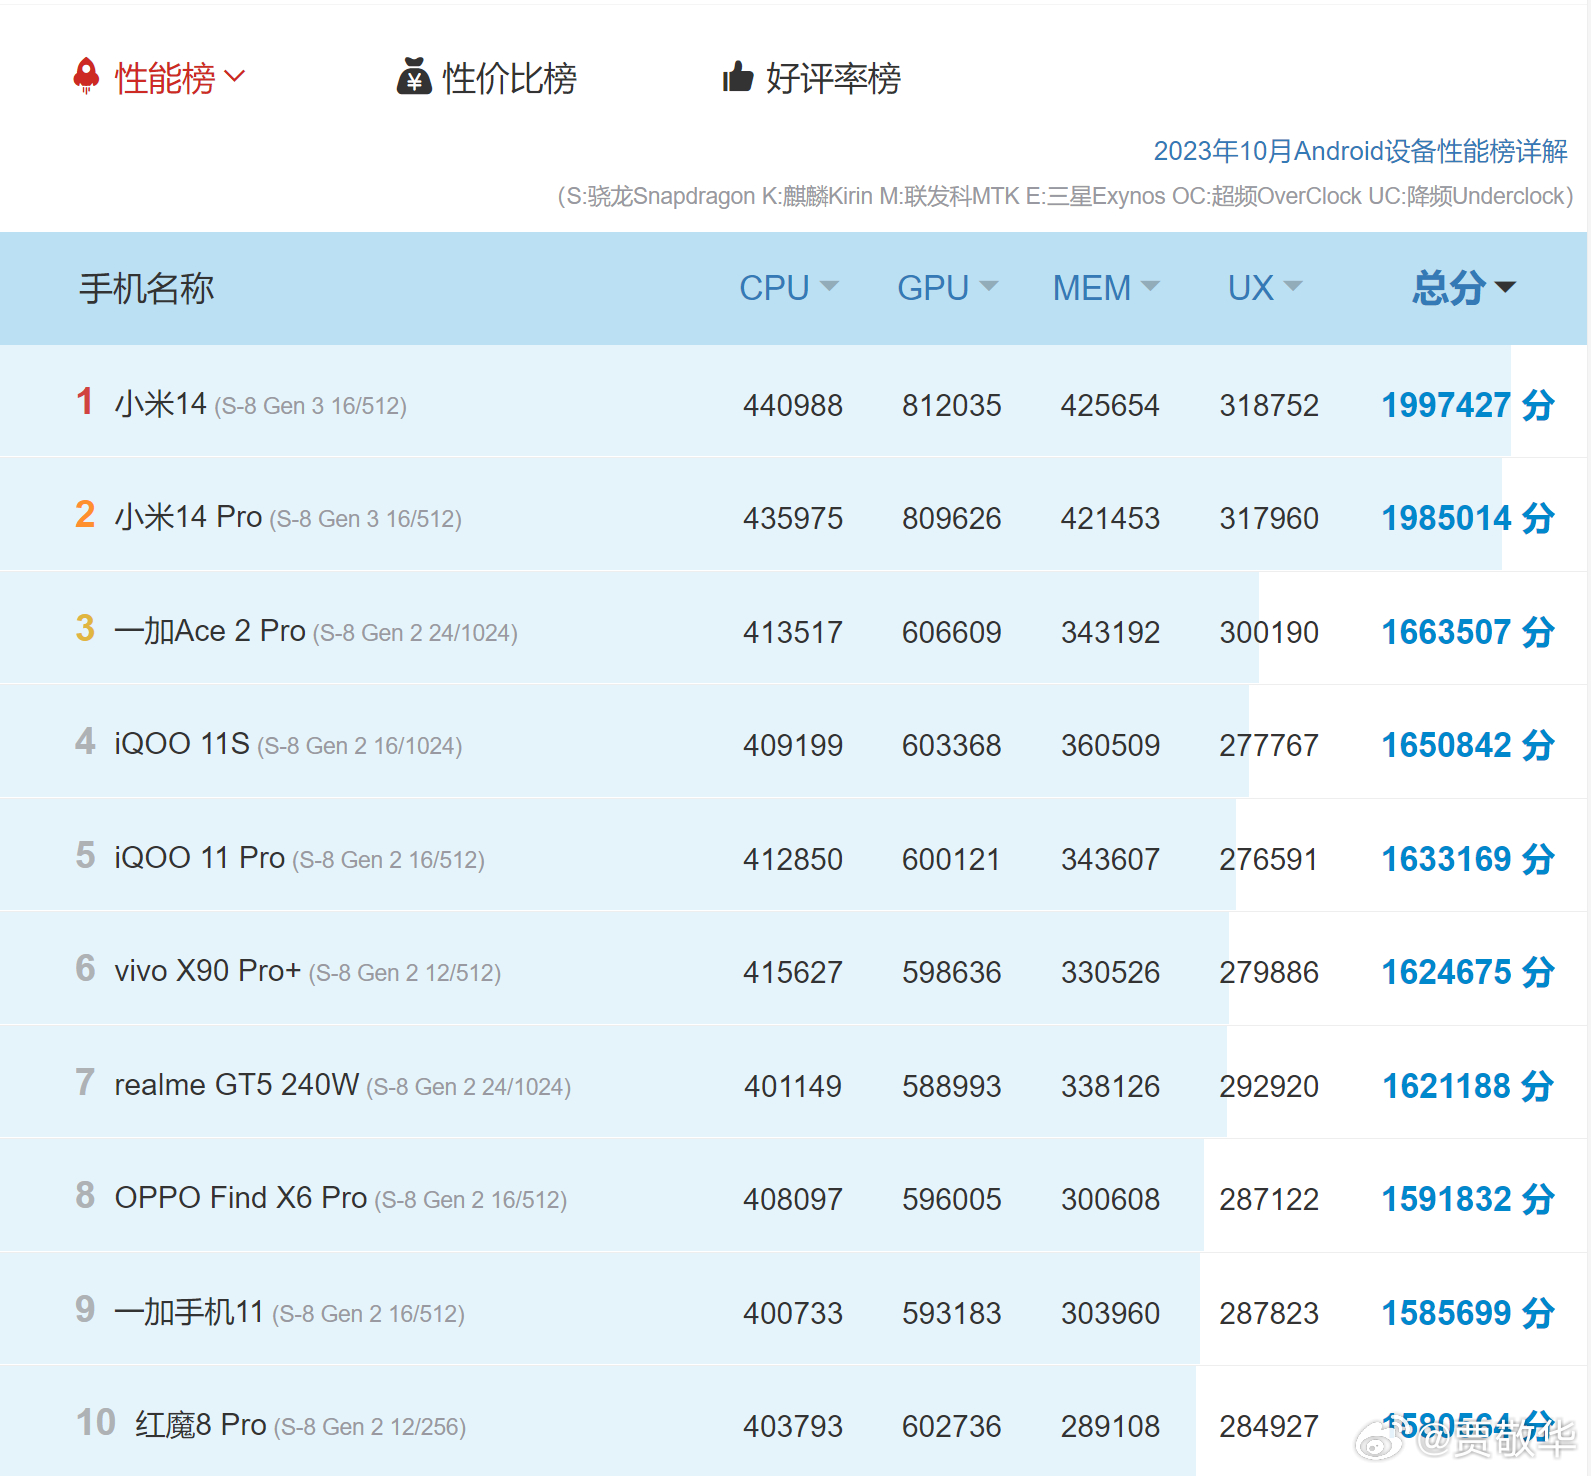Switch to the 好评率榜 tab
Viewport: 1591px width, 1476px height.
pyautogui.click(x=833, y=78)
